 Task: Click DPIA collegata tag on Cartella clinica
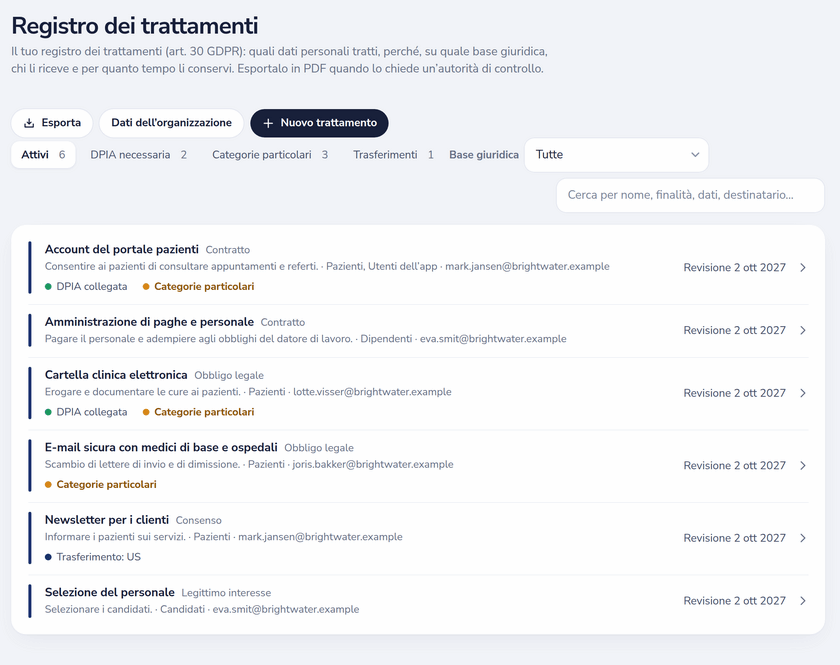[x=86, y=412]
